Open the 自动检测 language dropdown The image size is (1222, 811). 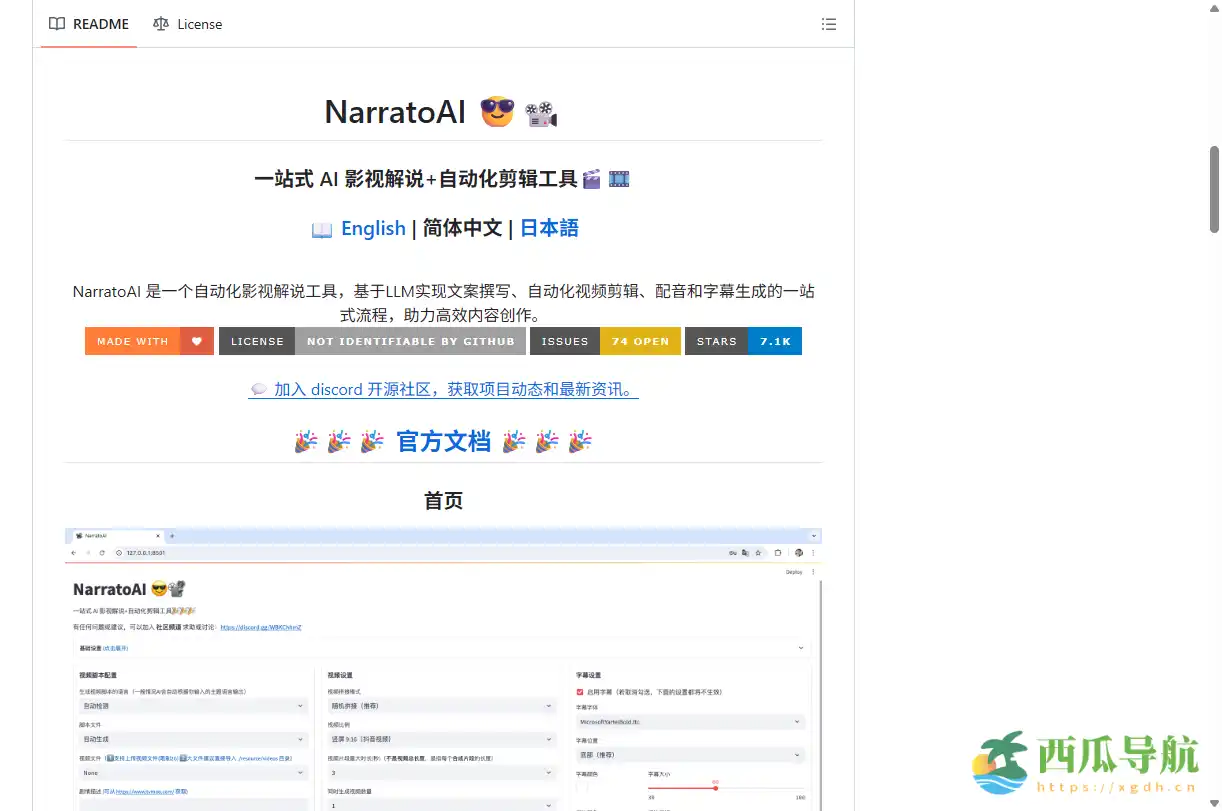(x=193, y=705)
